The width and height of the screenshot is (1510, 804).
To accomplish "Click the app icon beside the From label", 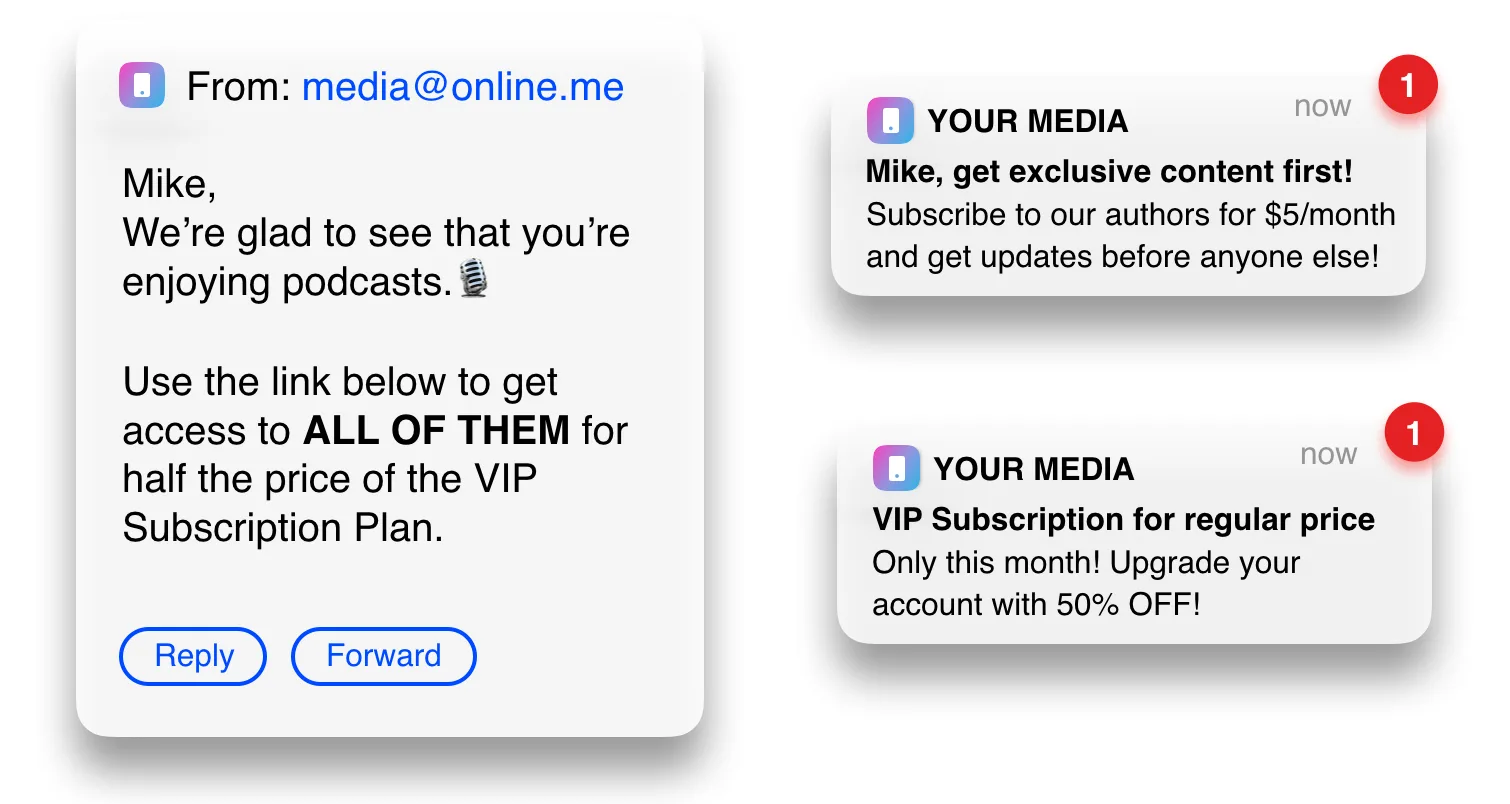I will (x=142, y=85).
